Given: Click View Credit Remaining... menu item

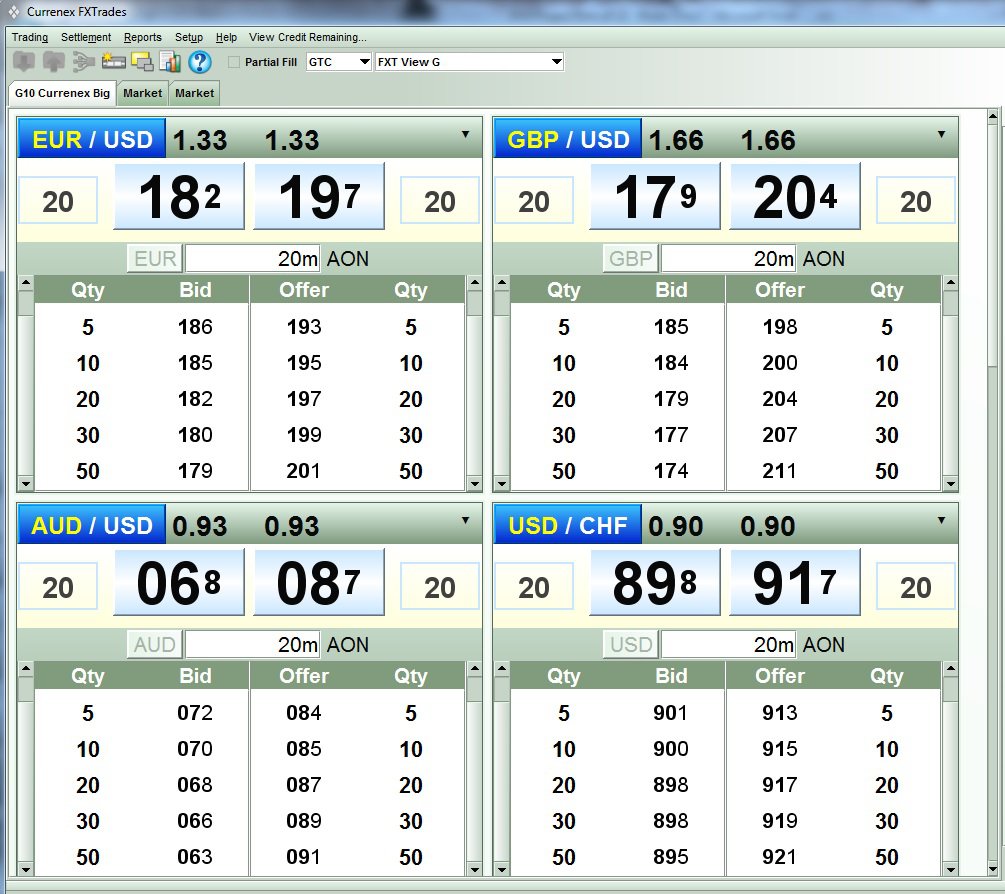Looking at the screenshot, I should (x=308, y=37).
